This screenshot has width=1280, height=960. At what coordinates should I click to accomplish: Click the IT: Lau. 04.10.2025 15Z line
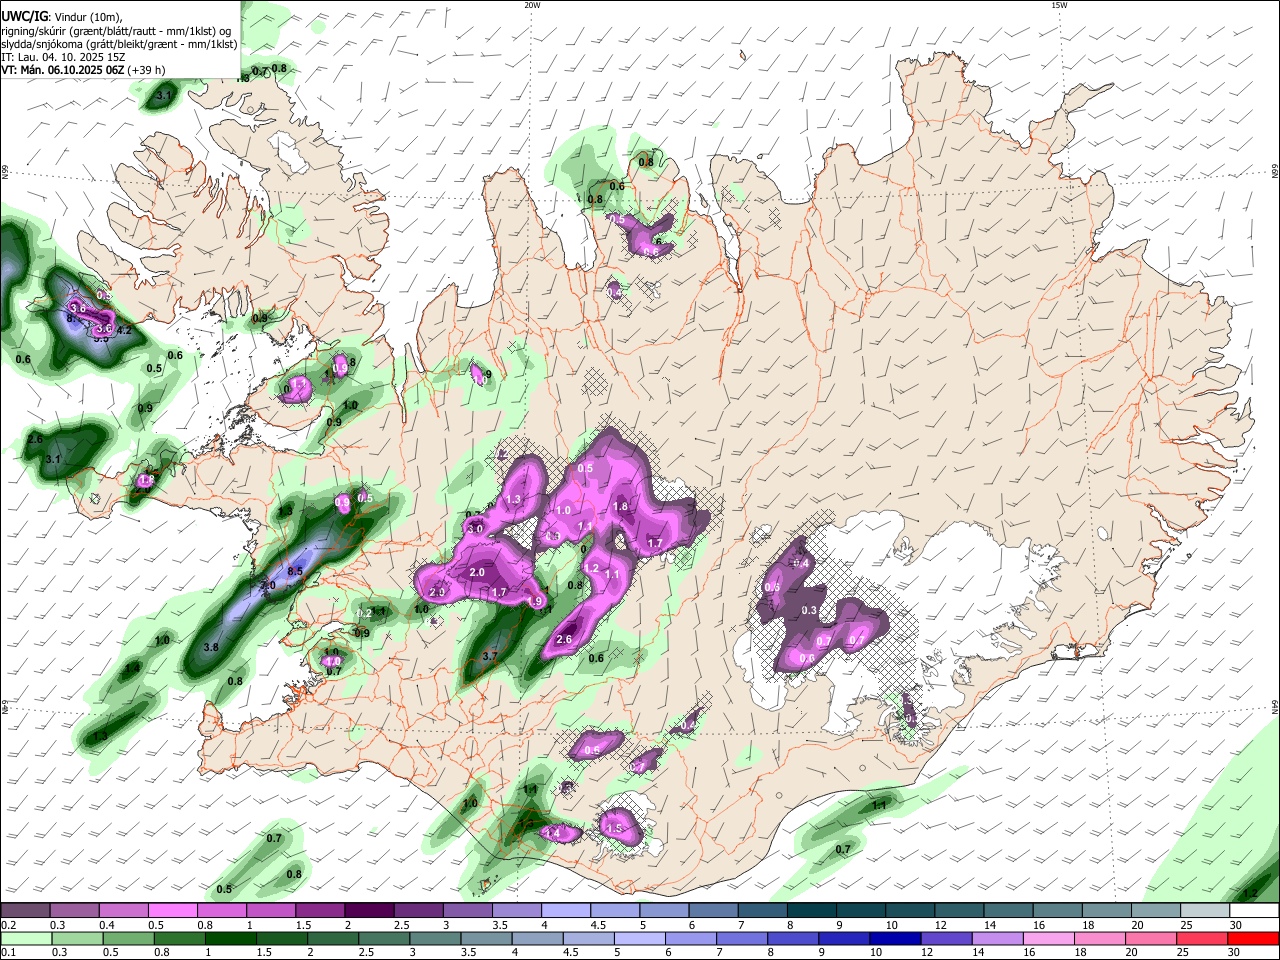pos(62,57)
